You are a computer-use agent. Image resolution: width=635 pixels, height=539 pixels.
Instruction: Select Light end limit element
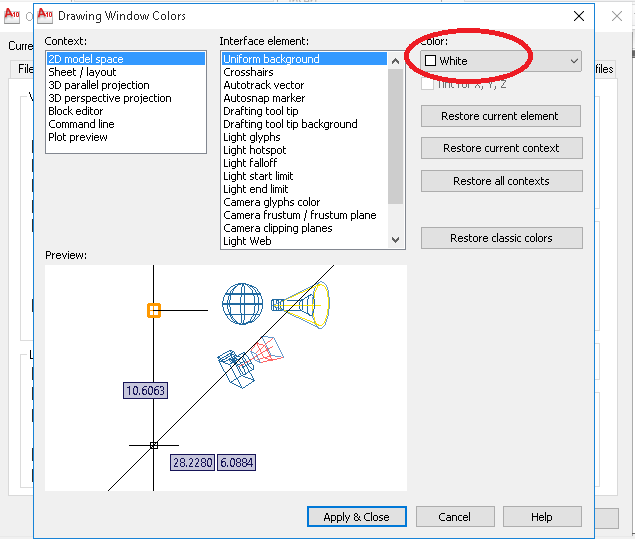tap(304, 189)
